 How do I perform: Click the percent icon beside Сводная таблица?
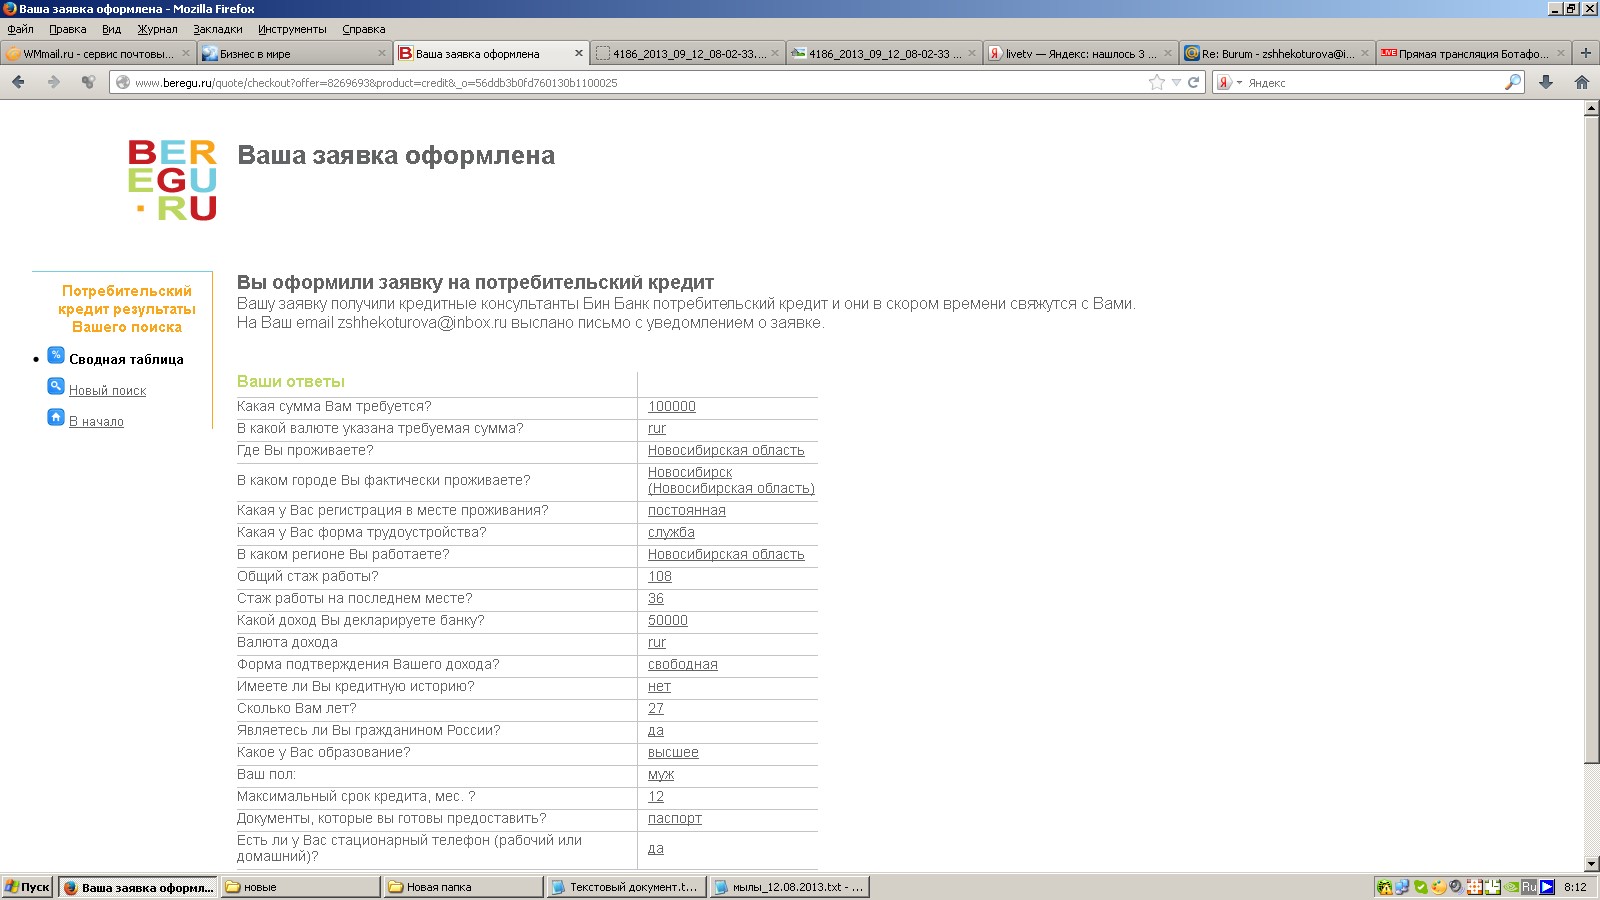click(56, 356)
